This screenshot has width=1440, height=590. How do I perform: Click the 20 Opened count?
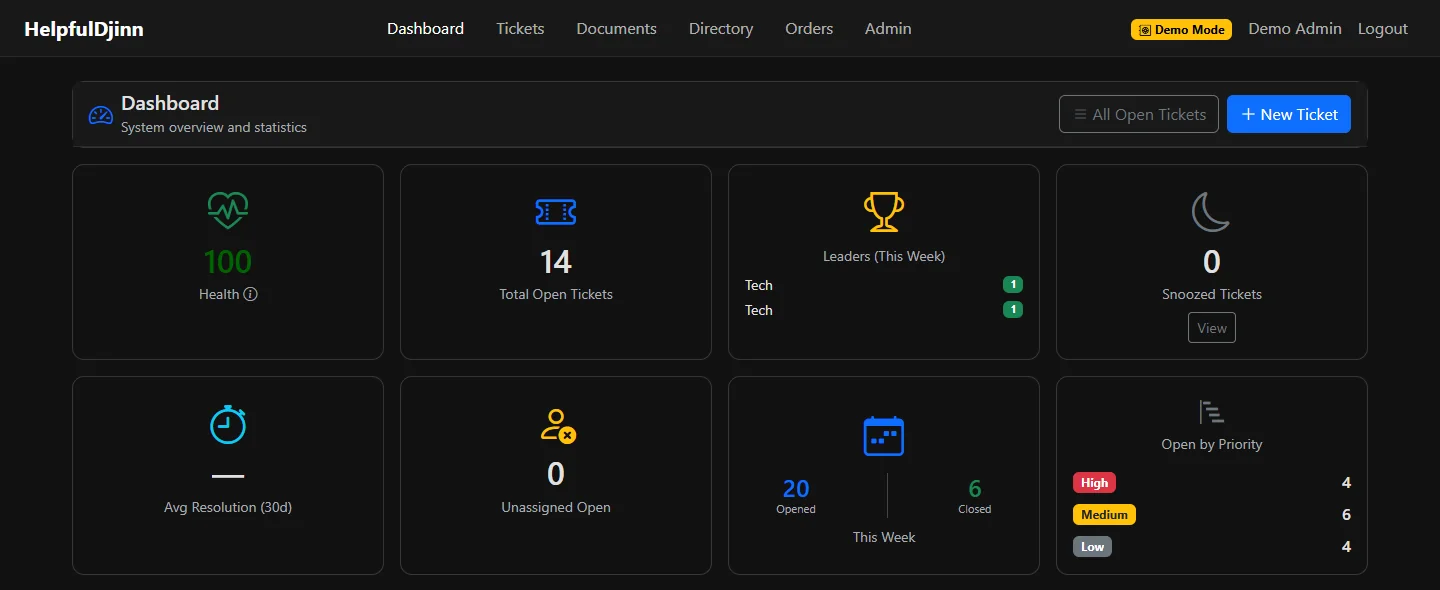[x=796, y=488]
